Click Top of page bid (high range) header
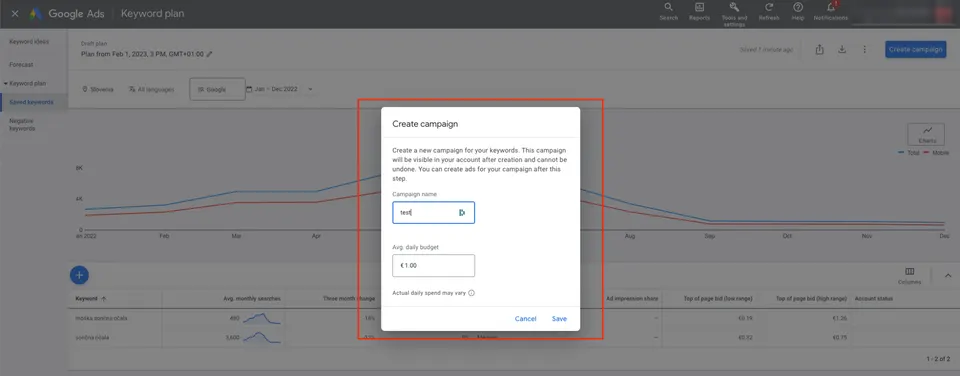This screenshot has width=960, height=376. pyautogui.click(x=811, y=299)
